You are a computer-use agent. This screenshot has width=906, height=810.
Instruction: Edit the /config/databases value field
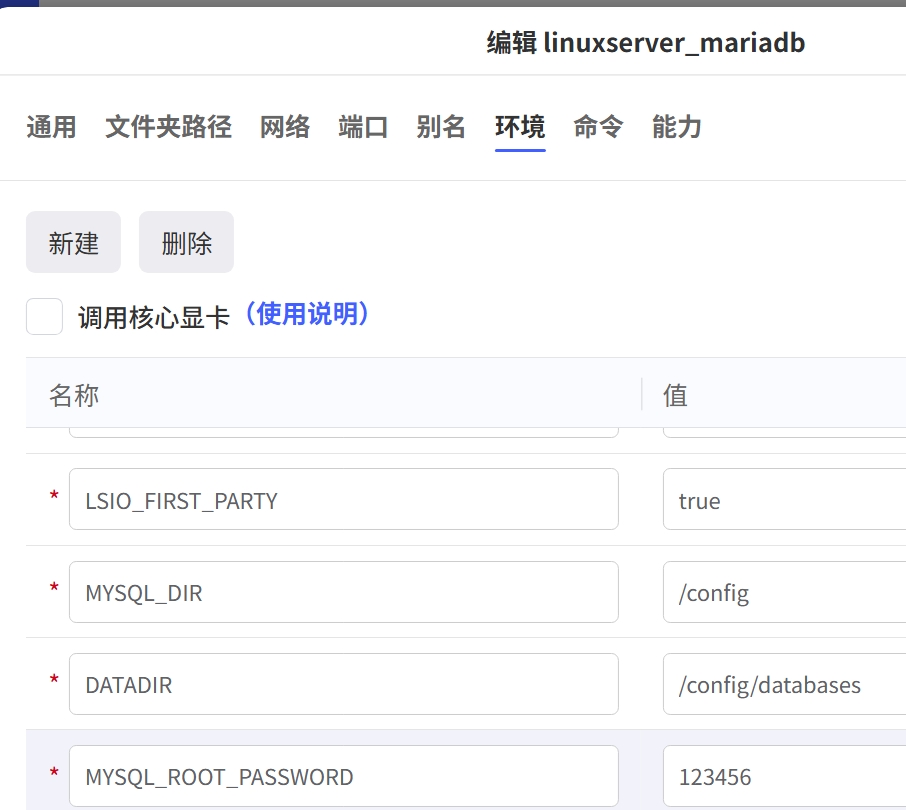coord(783,684)
